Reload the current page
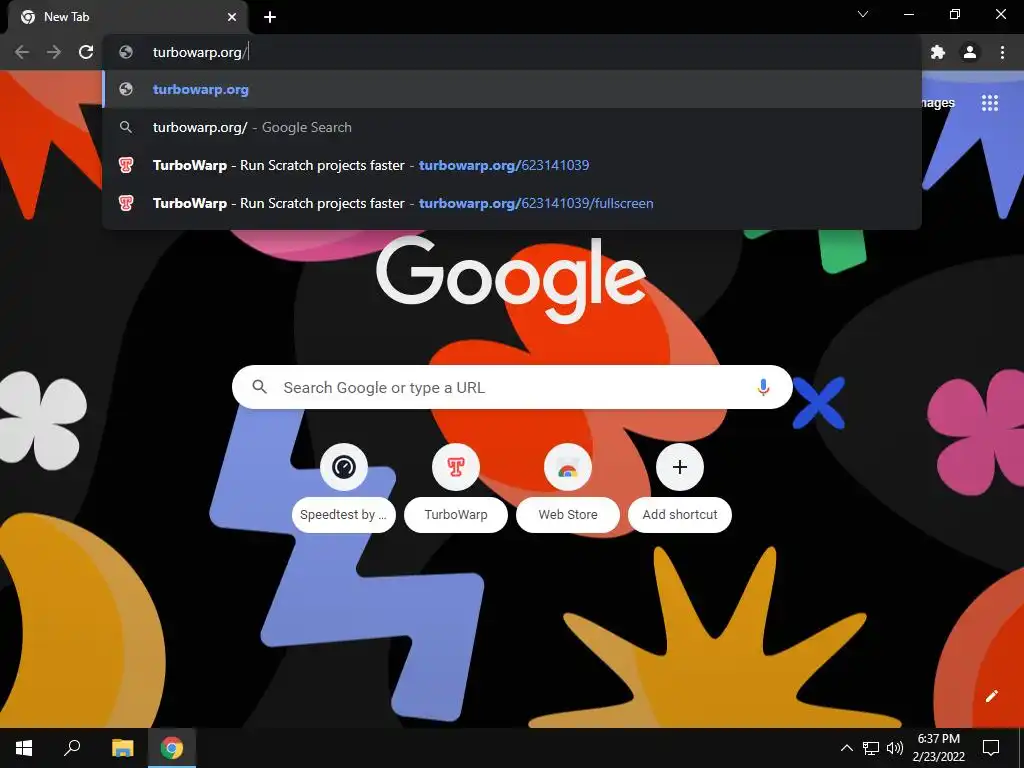1024x768 pixels. pos(86,52)
